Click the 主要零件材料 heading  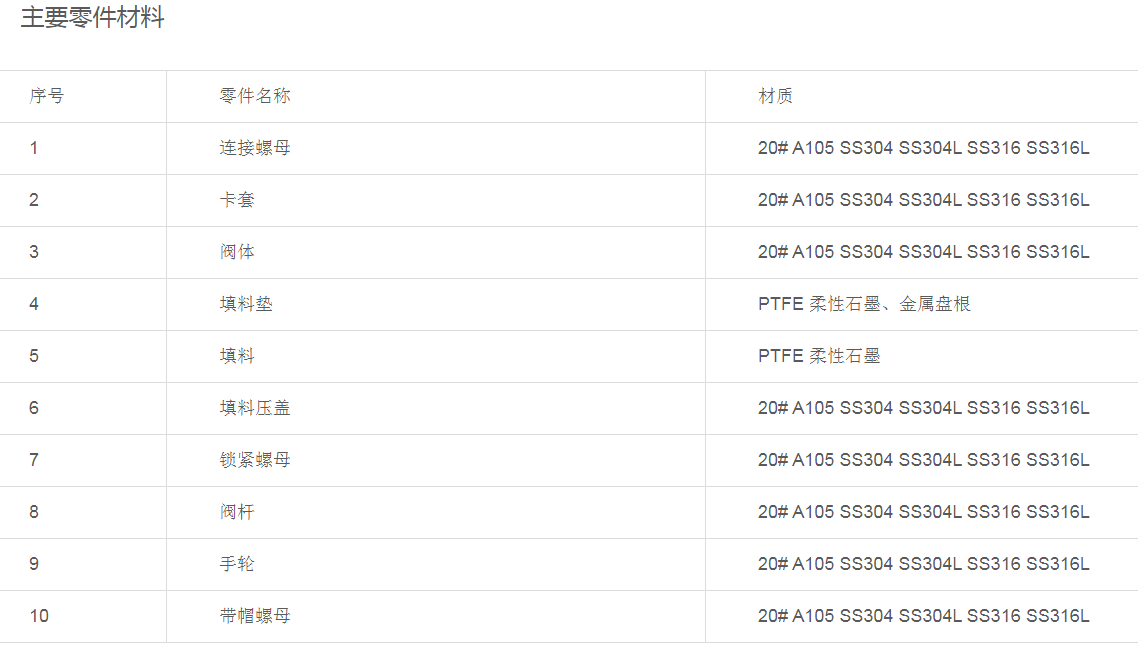click(x=92, y=18)
